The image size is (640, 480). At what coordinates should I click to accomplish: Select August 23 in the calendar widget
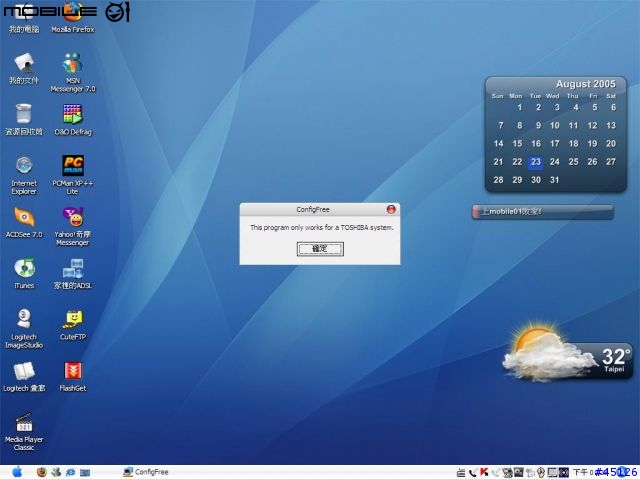(536, 162)
